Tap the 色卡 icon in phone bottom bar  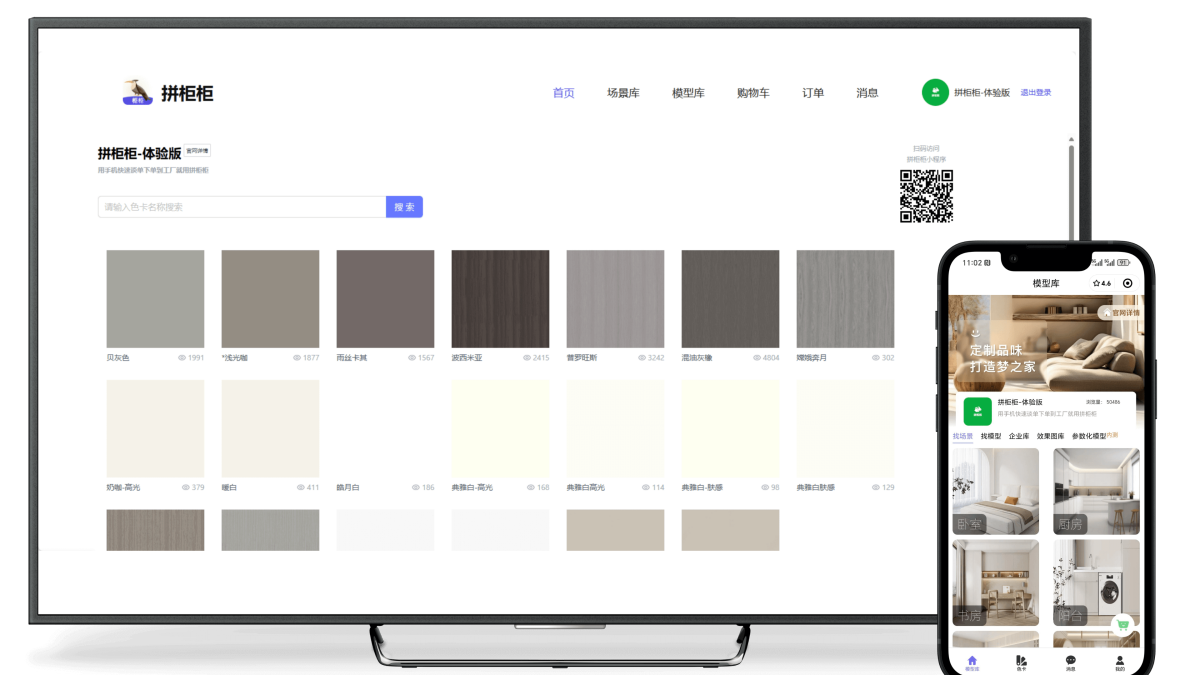(x=1021, y=661)
